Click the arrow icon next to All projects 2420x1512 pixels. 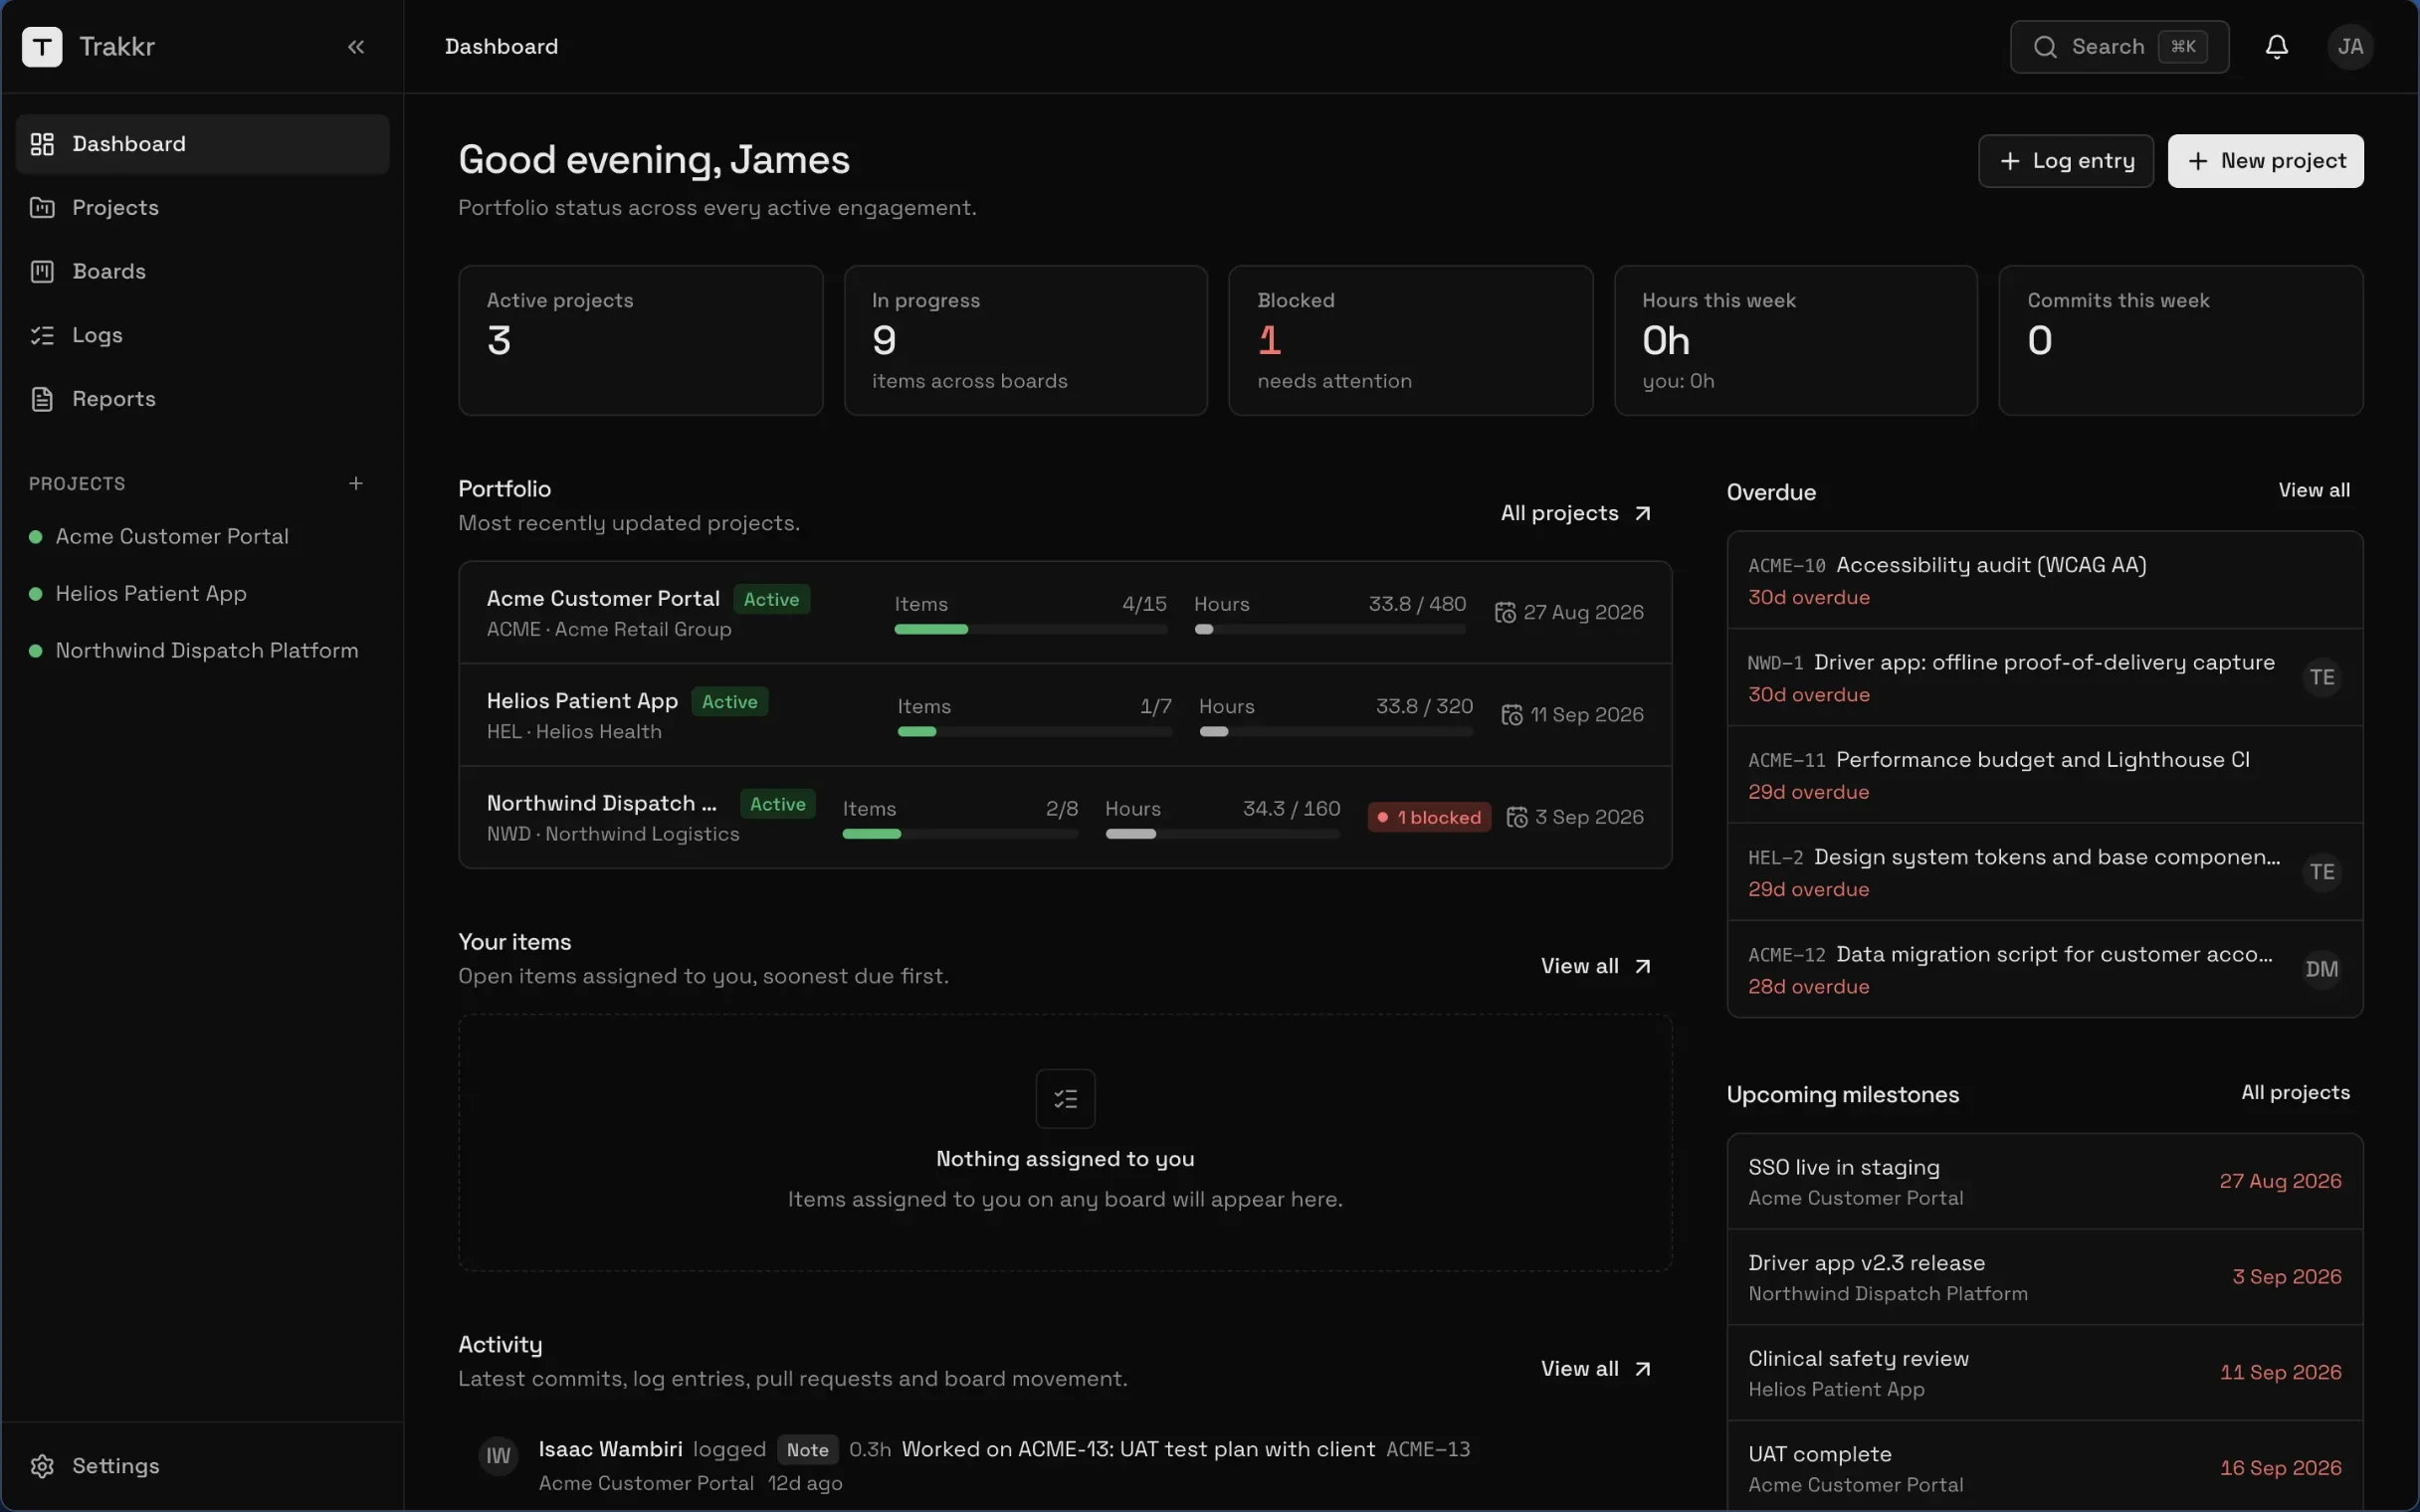point(1642,513)
